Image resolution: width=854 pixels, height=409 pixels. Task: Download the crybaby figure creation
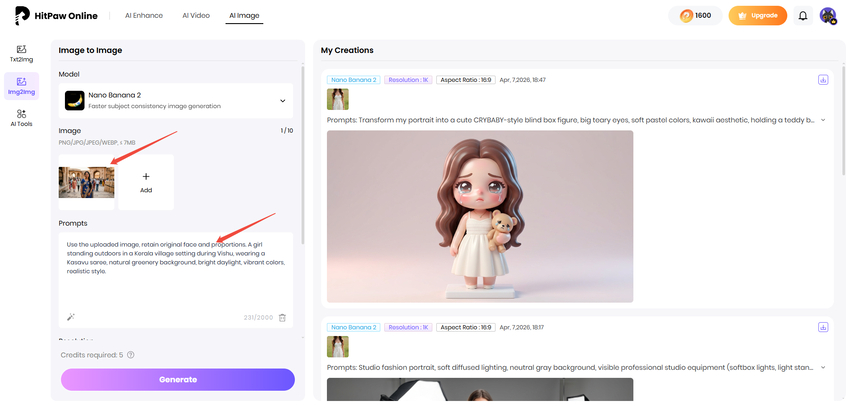coord(822,79)
